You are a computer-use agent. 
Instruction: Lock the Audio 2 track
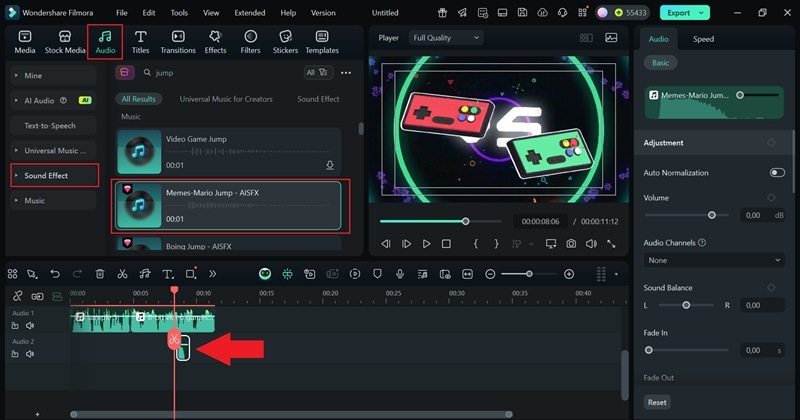tap(15, 354)
